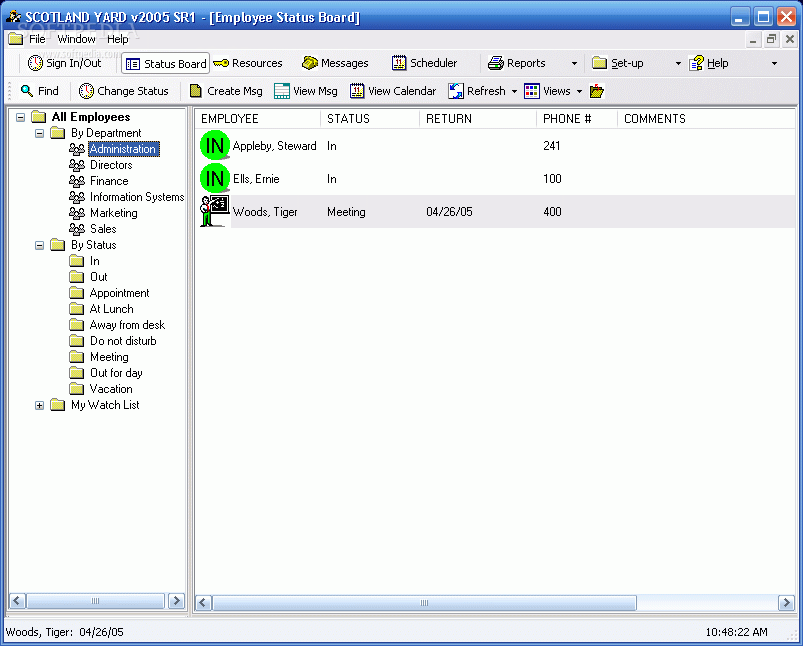Open the Refresh dropdown arrow
The image size is (803, 646).
(x=514, y=91)
